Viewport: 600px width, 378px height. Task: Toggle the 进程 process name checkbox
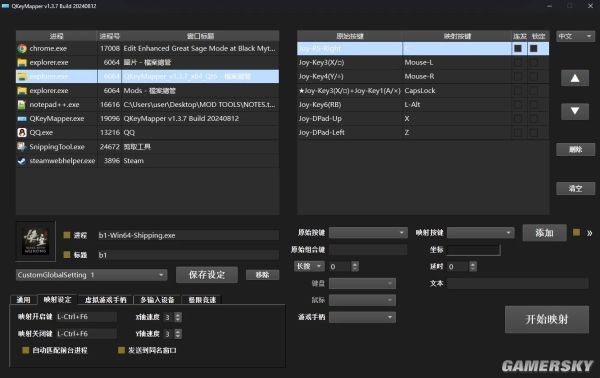click(x=67, y=235)
